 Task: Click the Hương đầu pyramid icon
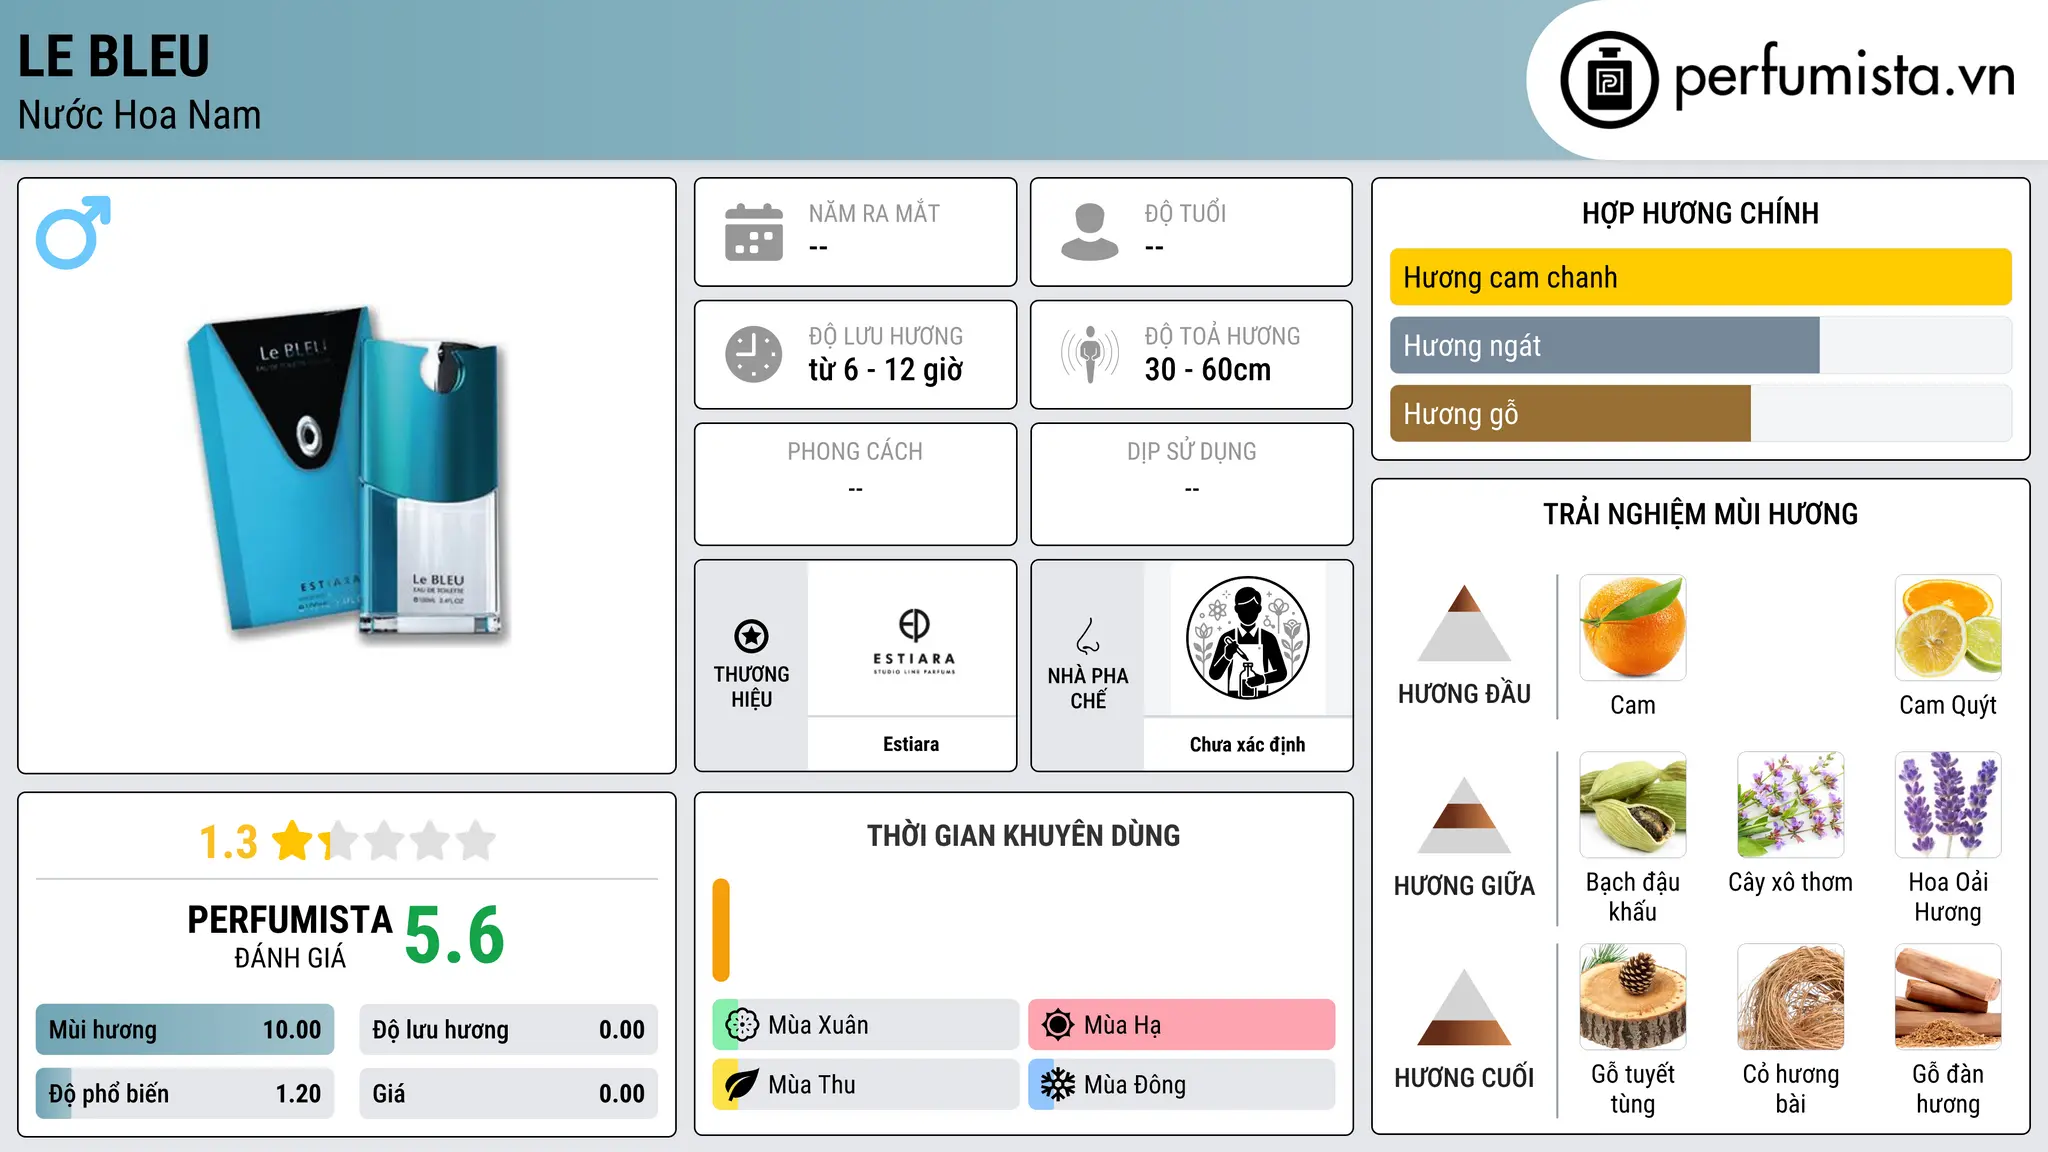1464,623
